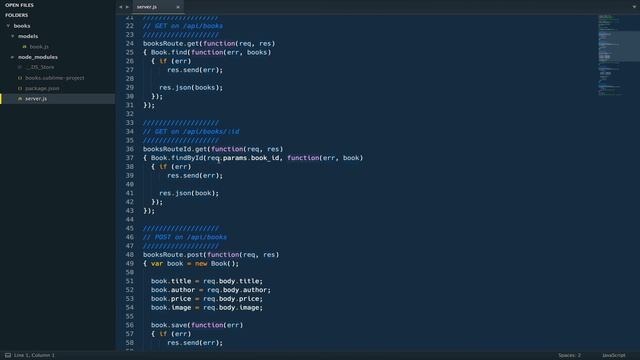
Task: Click the res.json(books); statement
Action: tap(191, 88)
